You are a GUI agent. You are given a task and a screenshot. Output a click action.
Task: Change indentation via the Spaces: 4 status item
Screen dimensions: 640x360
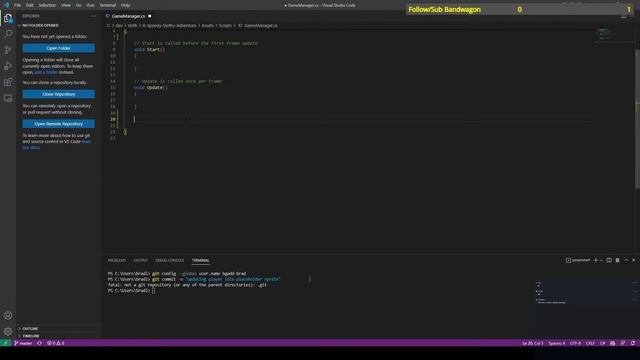[557, 343]
